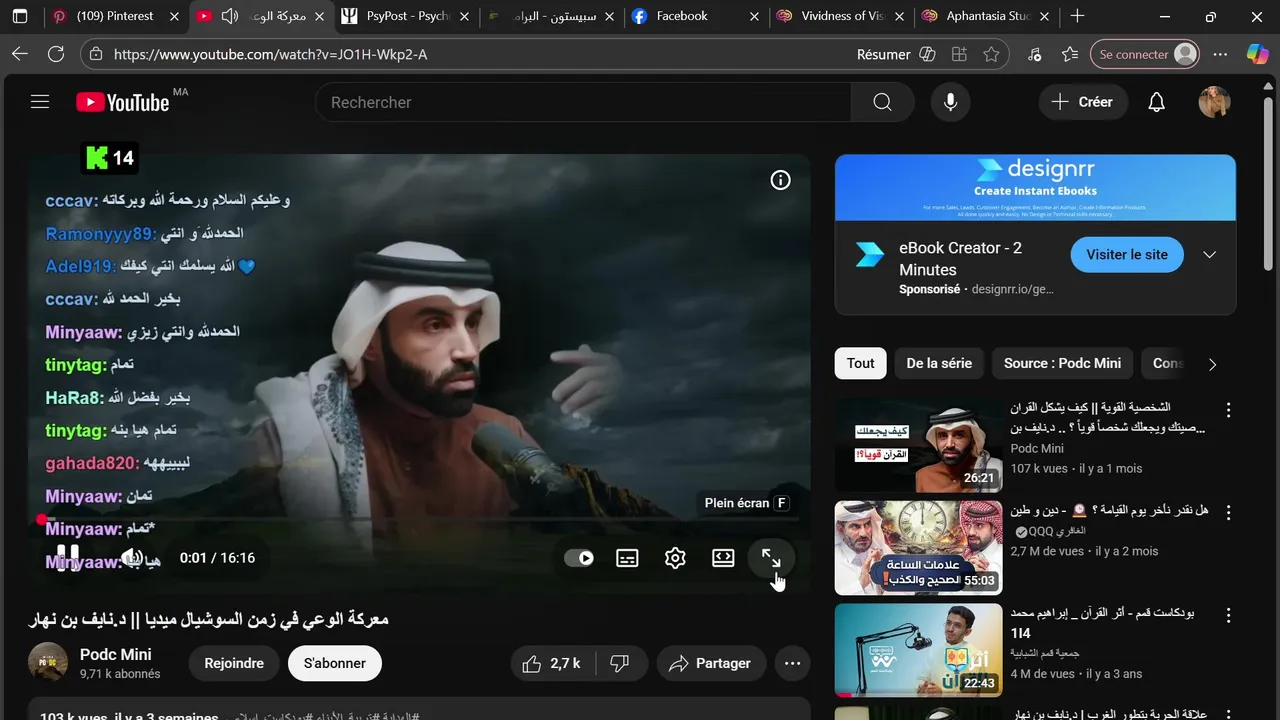
Task: Open the 26:21 recommended video thumbnail
Action: [918, 446]
